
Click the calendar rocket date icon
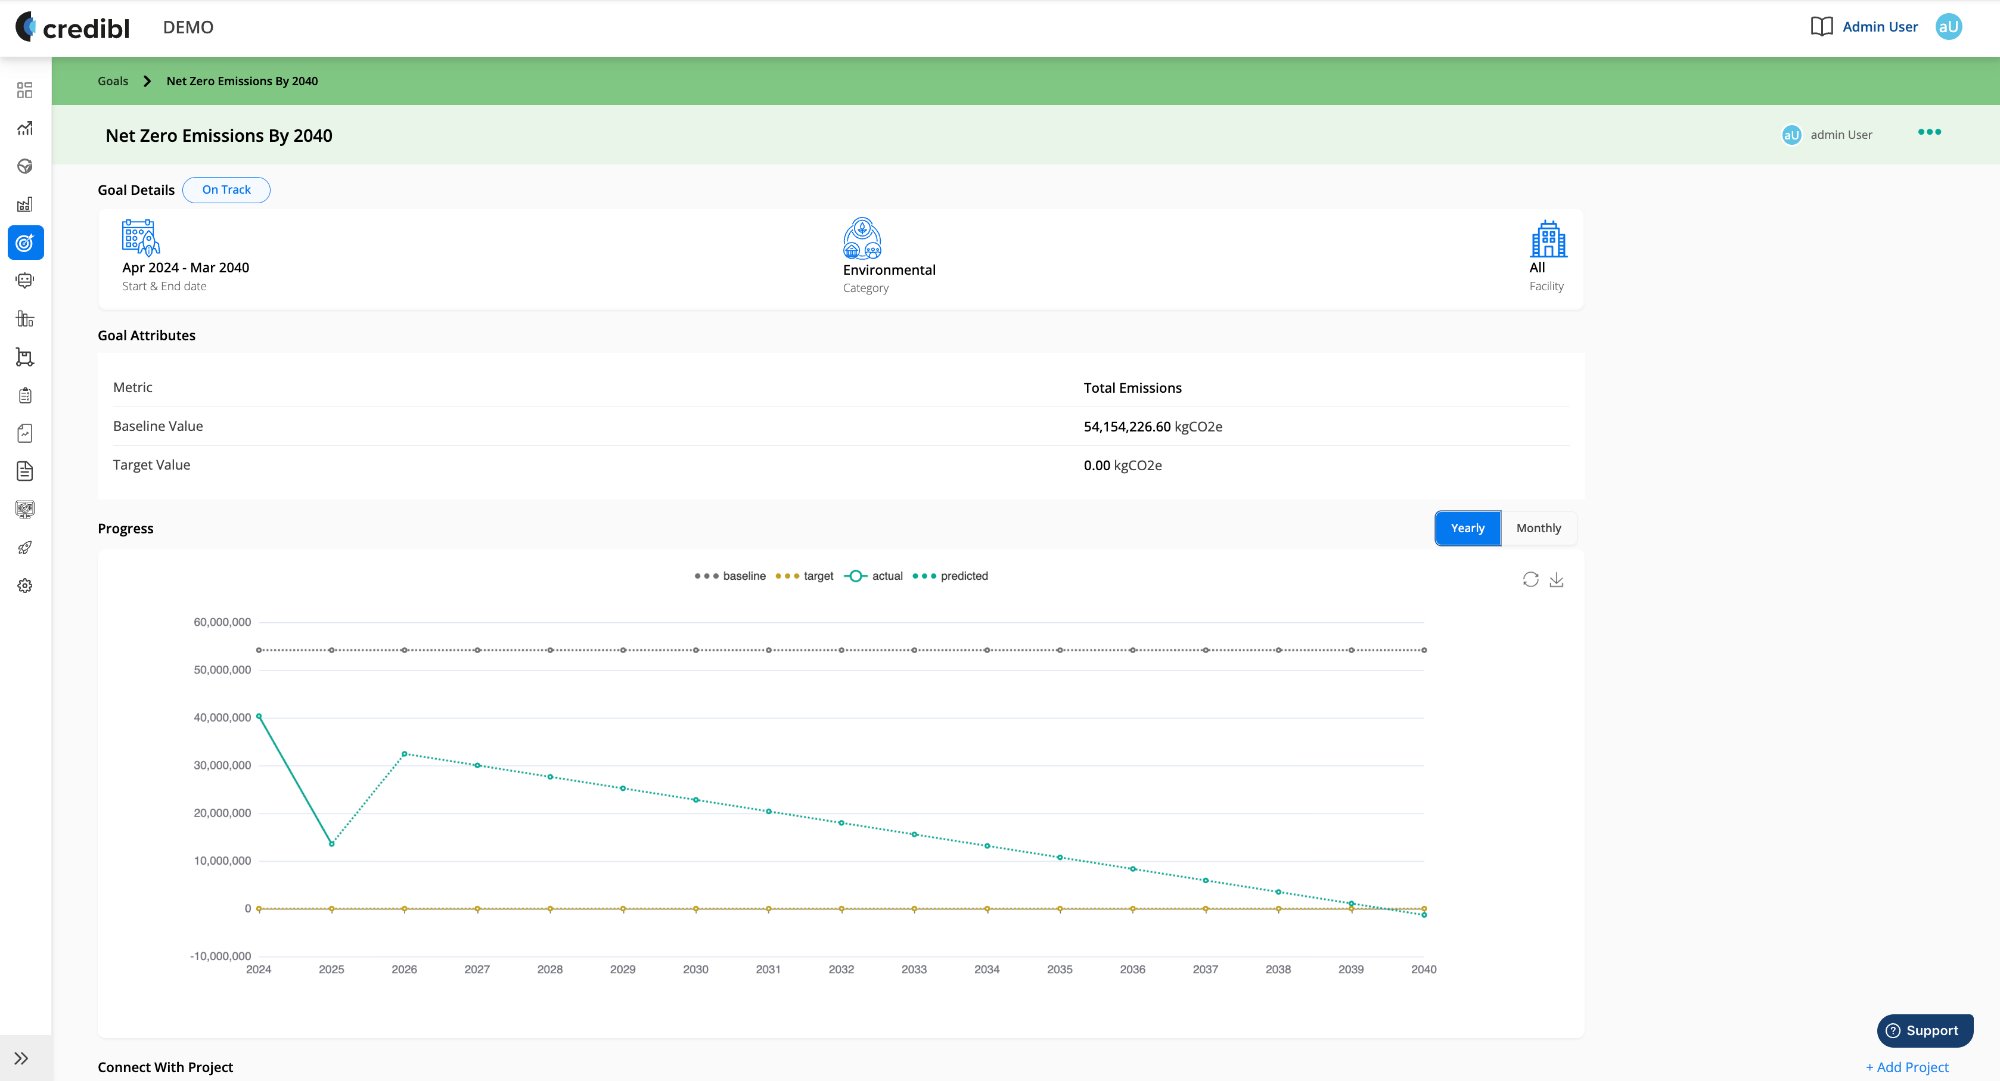(140, 237)
